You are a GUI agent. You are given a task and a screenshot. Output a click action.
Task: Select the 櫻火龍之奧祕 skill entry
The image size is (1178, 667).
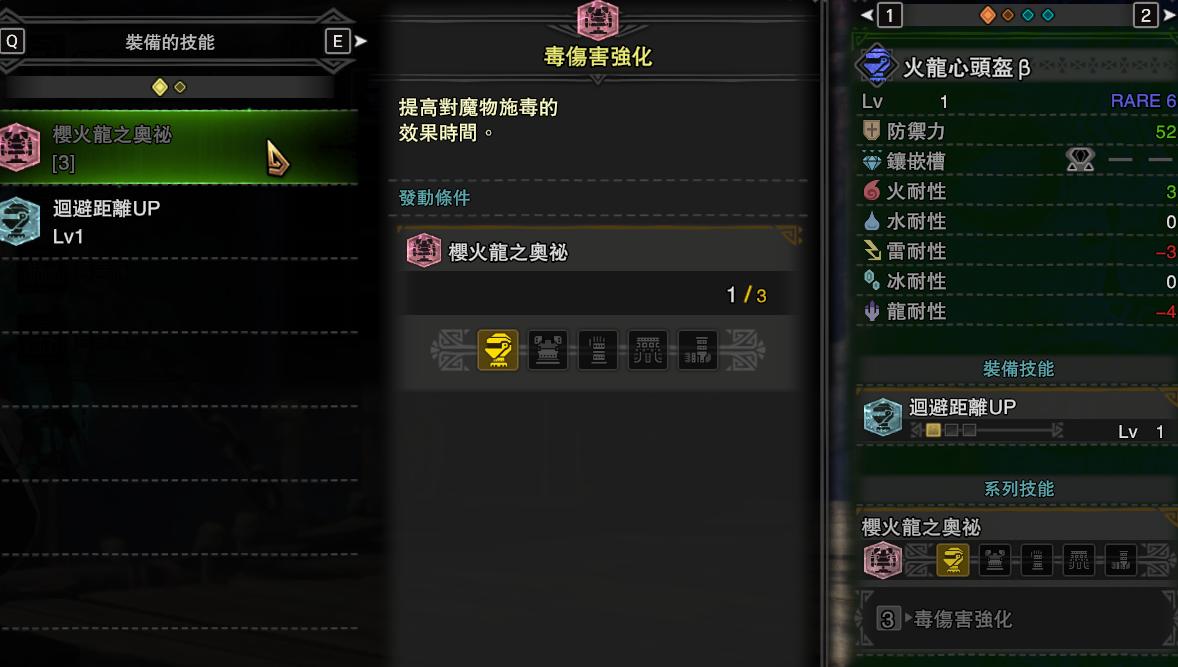pyautogui.click(x=179, y=147)
